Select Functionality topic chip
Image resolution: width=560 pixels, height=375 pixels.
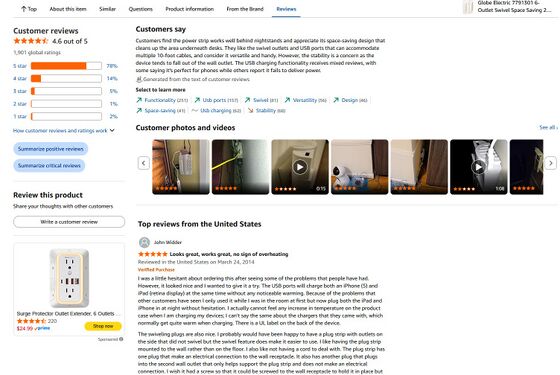(162, 100)
